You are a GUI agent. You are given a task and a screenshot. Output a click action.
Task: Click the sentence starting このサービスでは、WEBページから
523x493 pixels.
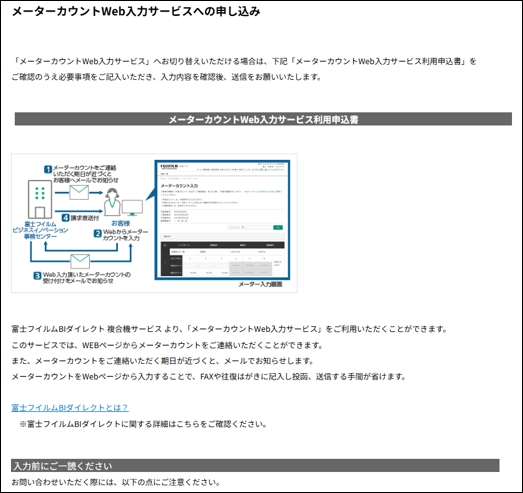pos(167,345)
